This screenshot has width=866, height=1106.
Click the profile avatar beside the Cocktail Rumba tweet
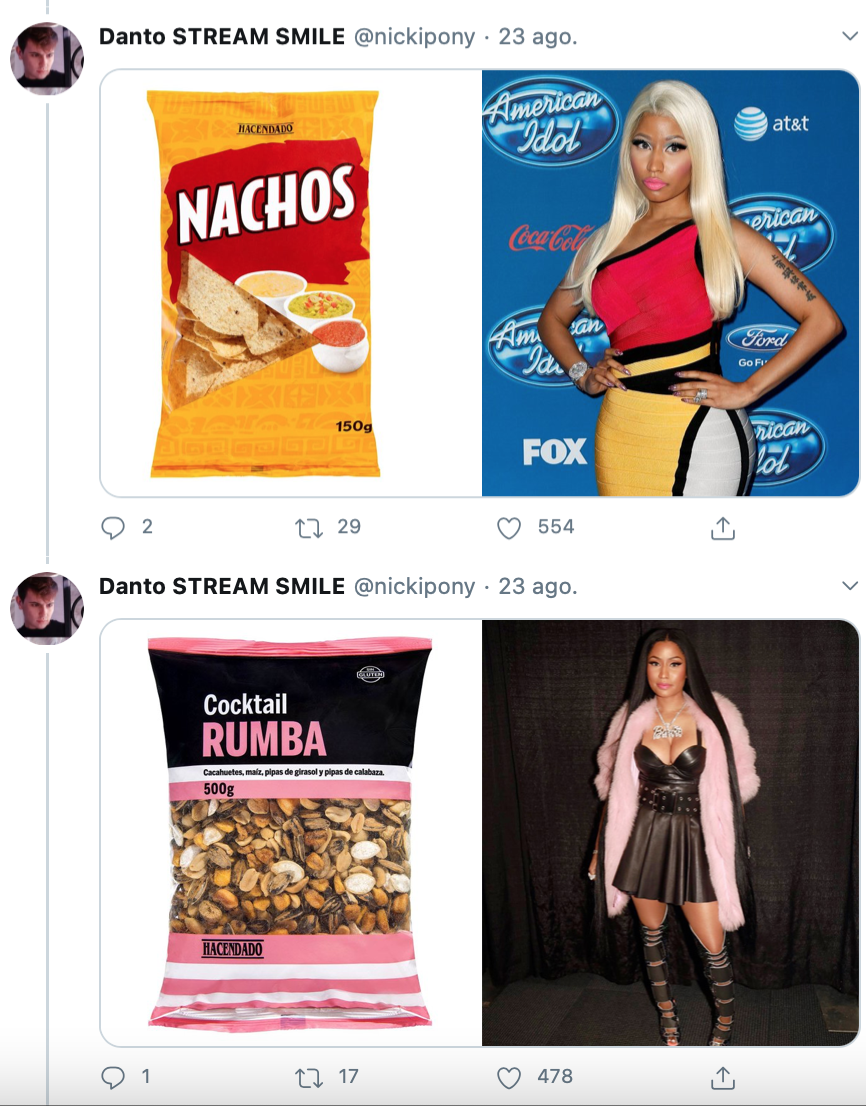click(x=47, y=607)
